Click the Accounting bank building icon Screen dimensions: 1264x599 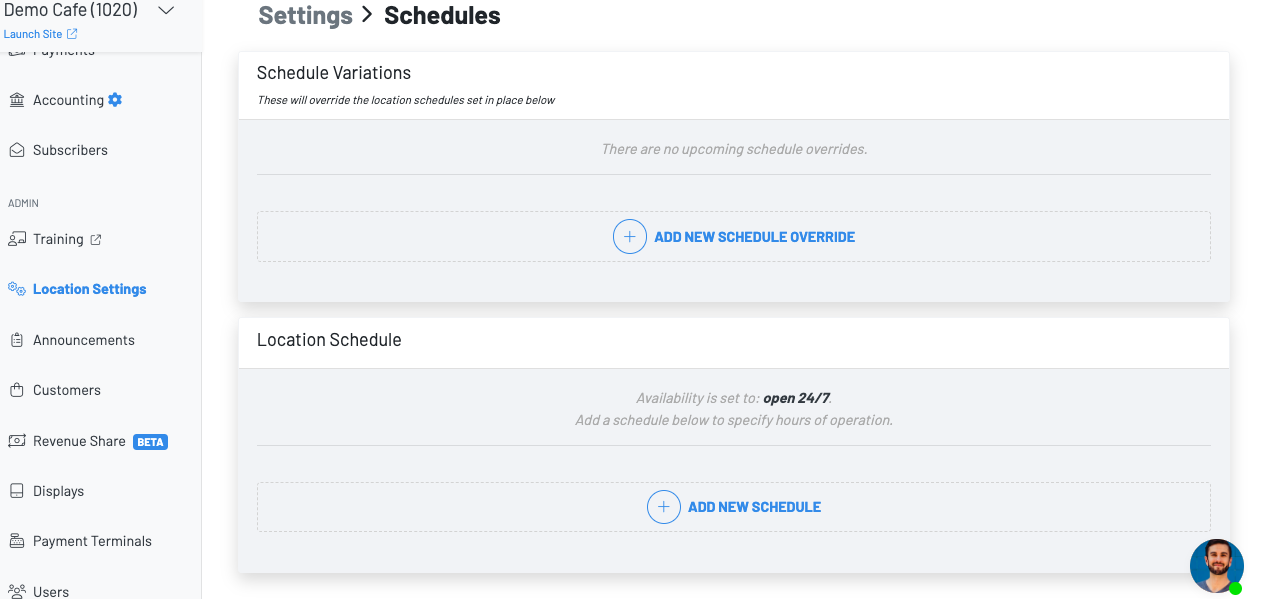coord(16,100)
